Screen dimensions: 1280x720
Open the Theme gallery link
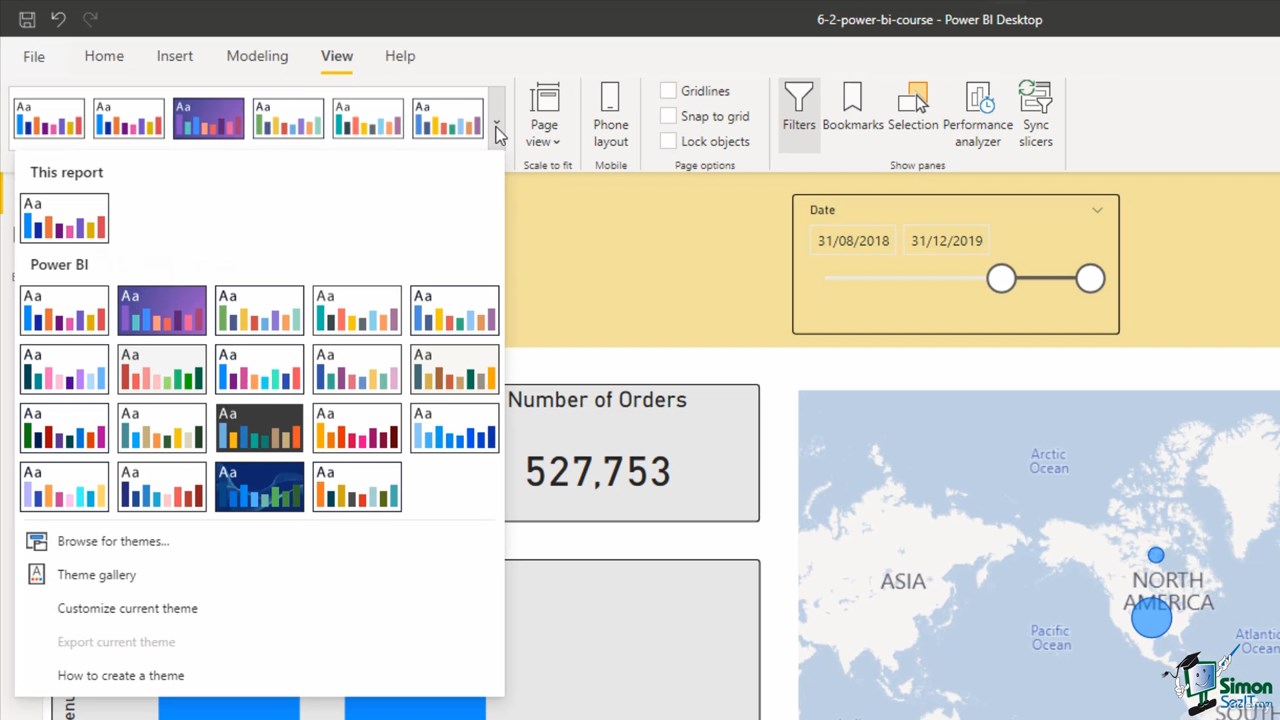pyautogui.click(x=97, y=575)
